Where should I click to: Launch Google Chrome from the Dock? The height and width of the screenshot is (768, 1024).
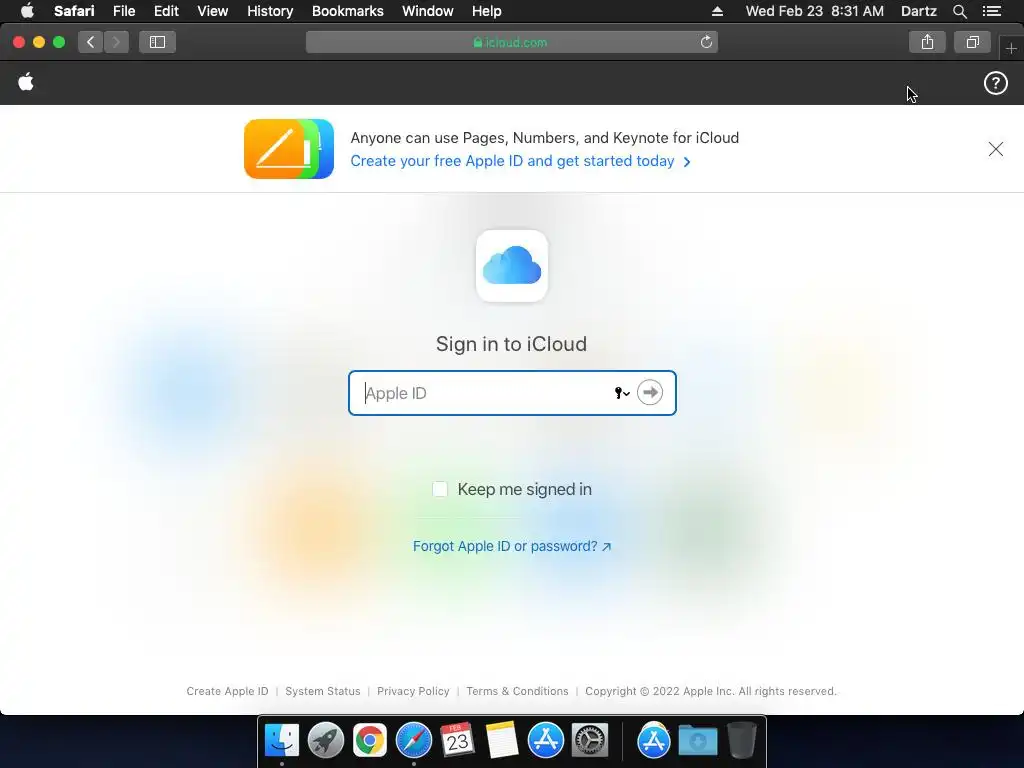tap(370, 740)
